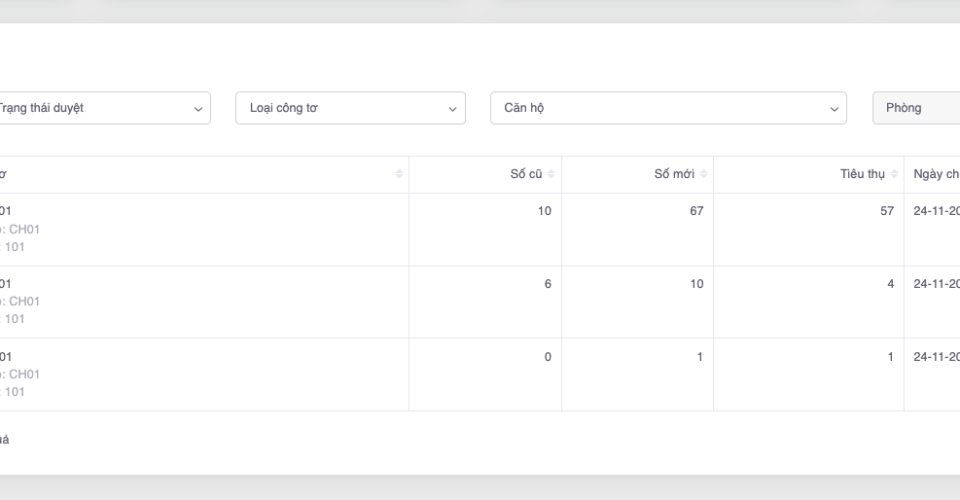Open the Phòng dropdown filter
960x500 pixels.
pyautogui.click(x=916, y=108)
